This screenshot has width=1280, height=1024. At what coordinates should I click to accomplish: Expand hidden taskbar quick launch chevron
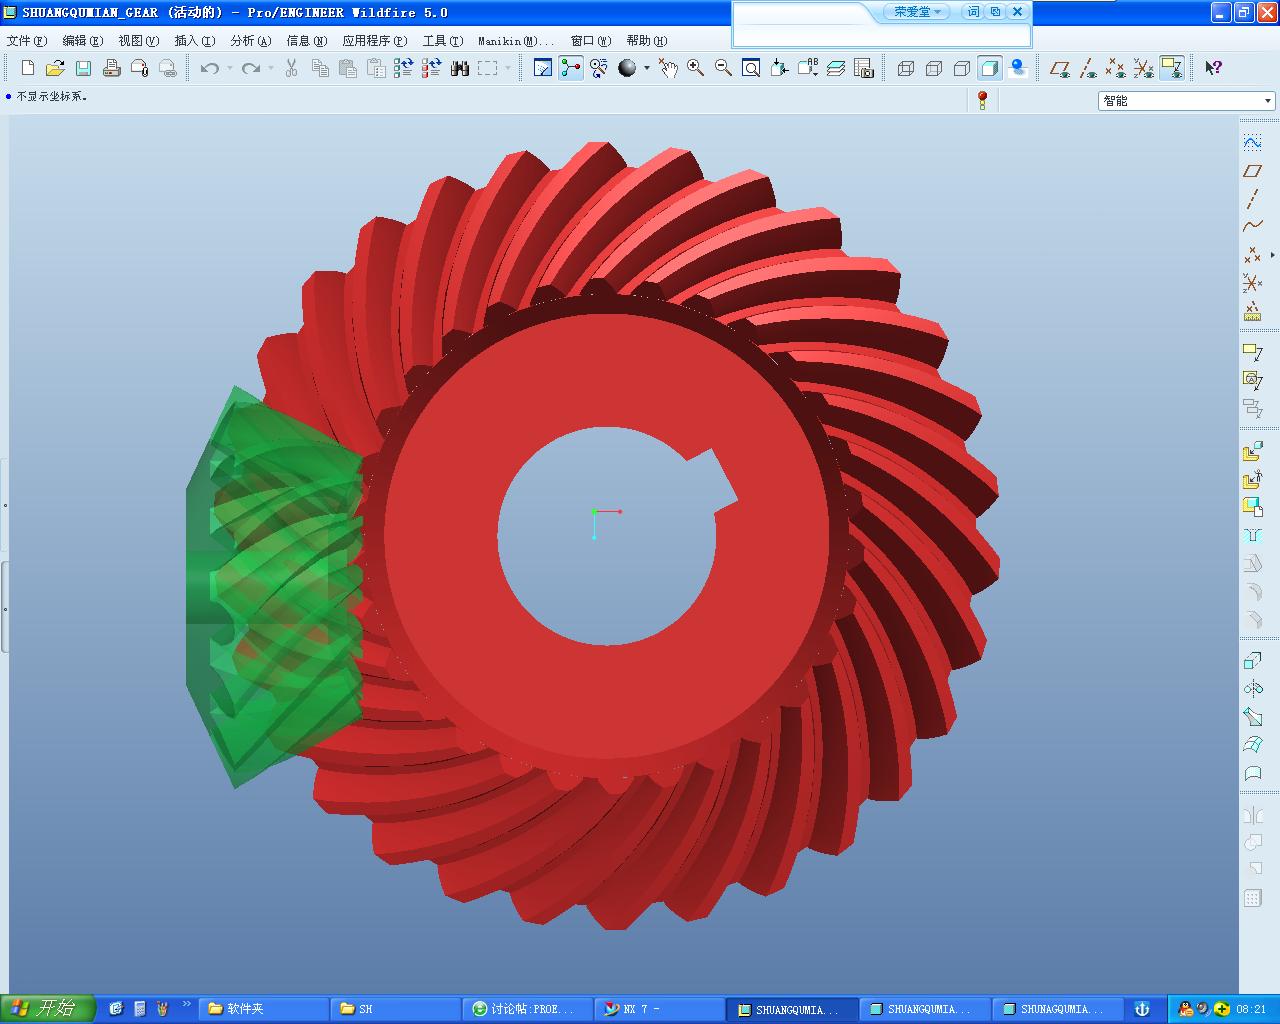tap(186, 1004)
